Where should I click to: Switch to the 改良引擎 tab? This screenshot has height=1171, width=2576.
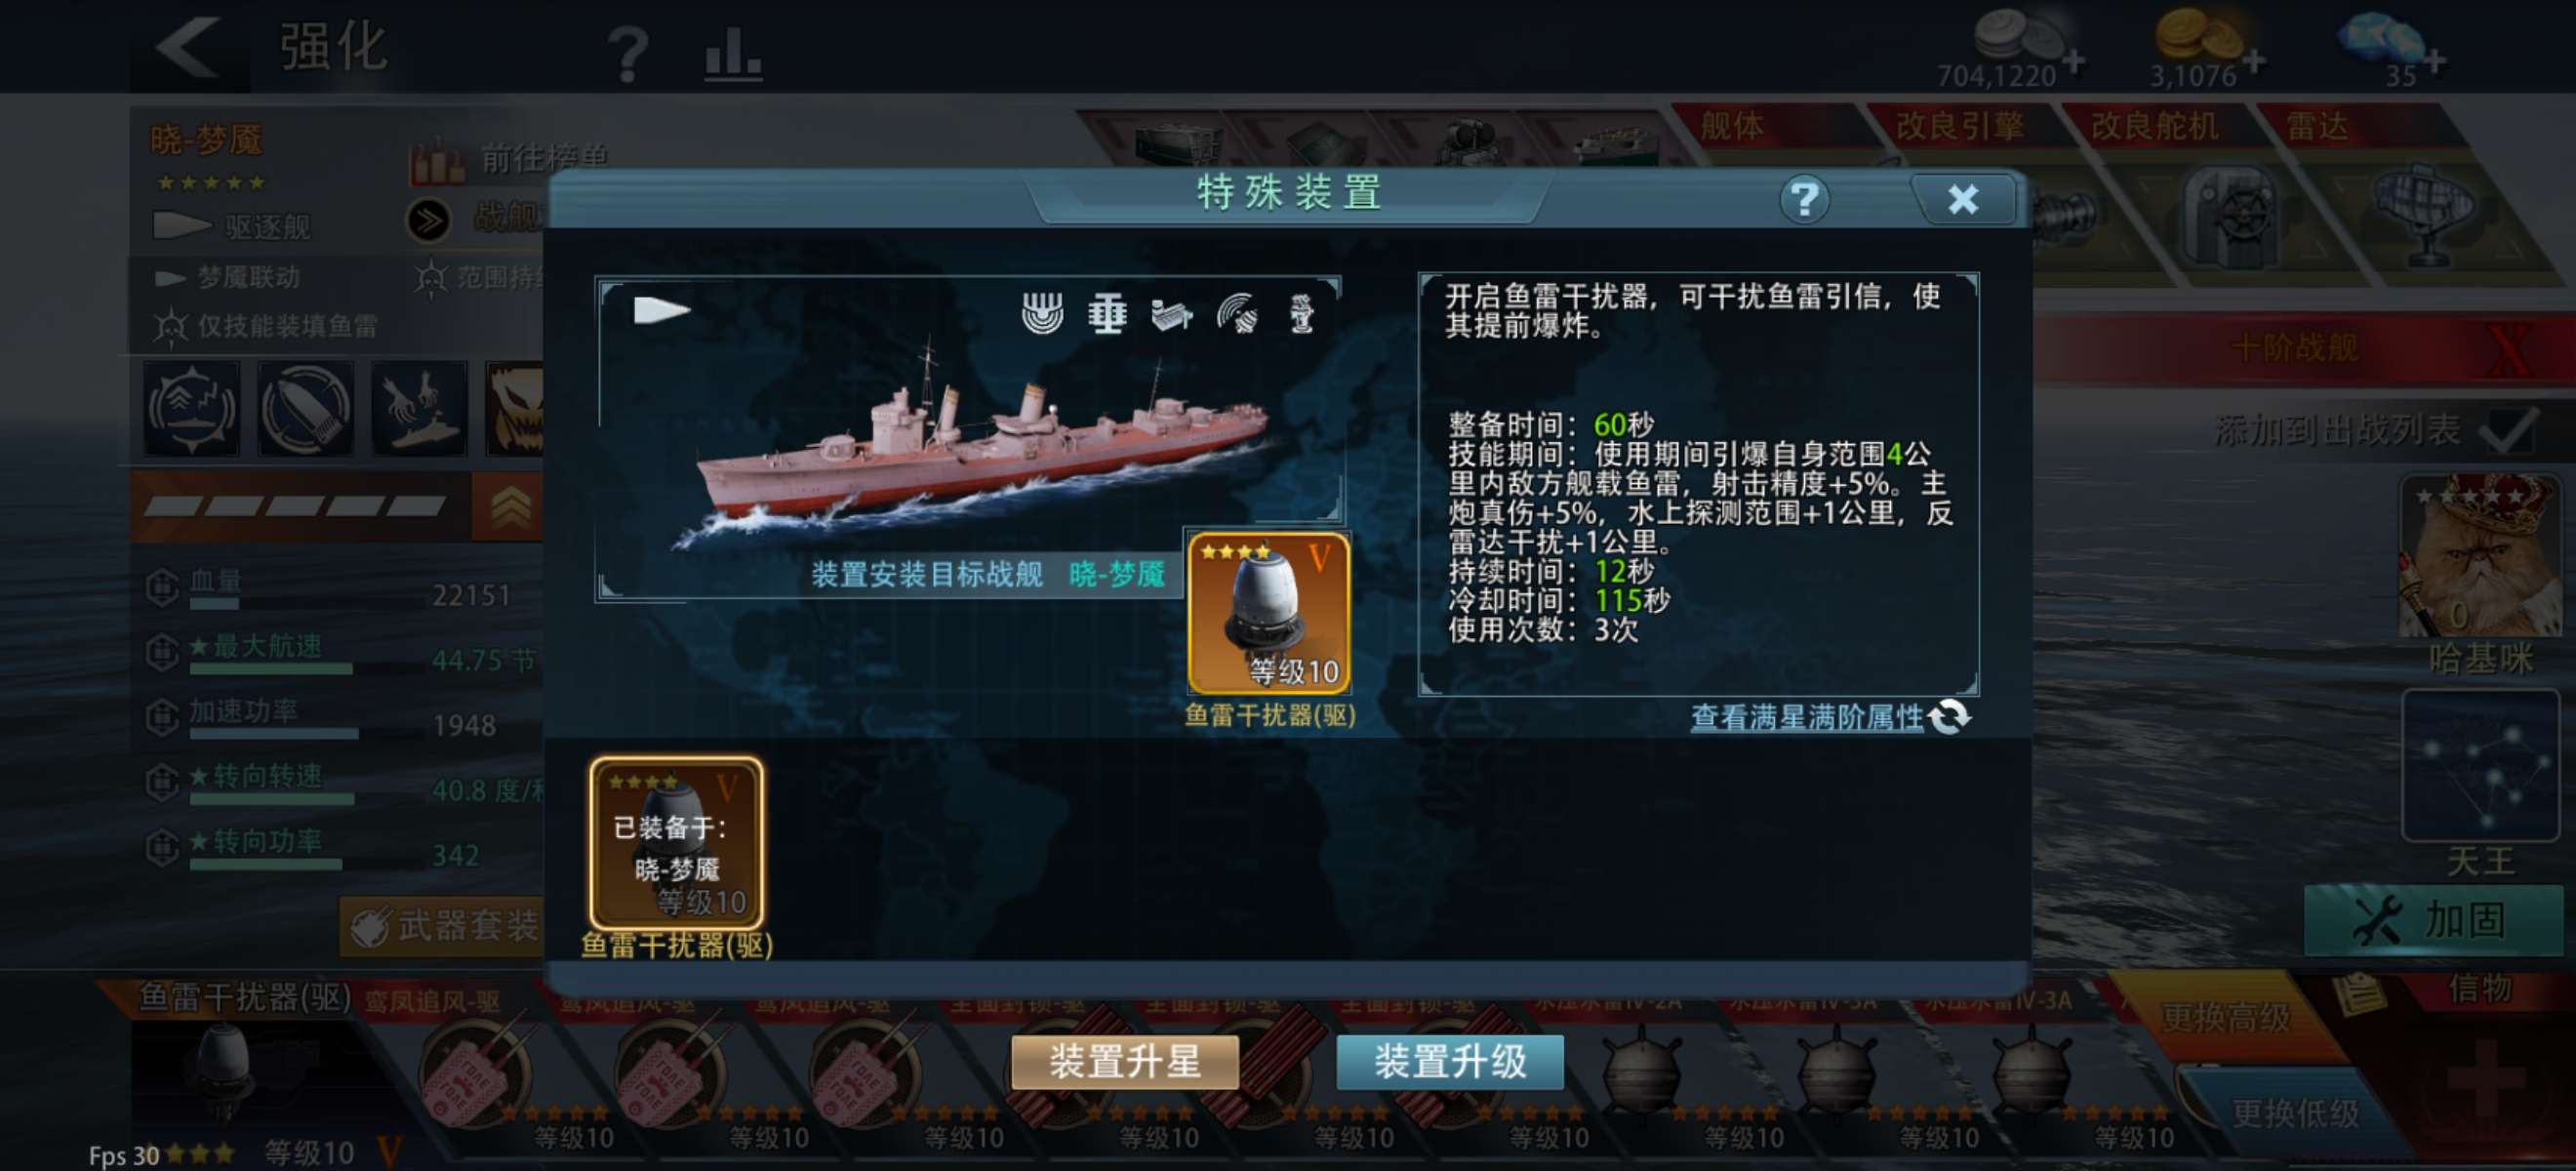[x=1960, y=126]
